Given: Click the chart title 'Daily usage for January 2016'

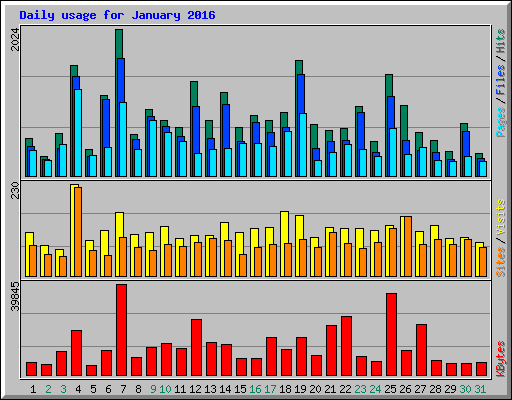Looking at the screenshot, I should pyautogui.click(x=117, y=15).
